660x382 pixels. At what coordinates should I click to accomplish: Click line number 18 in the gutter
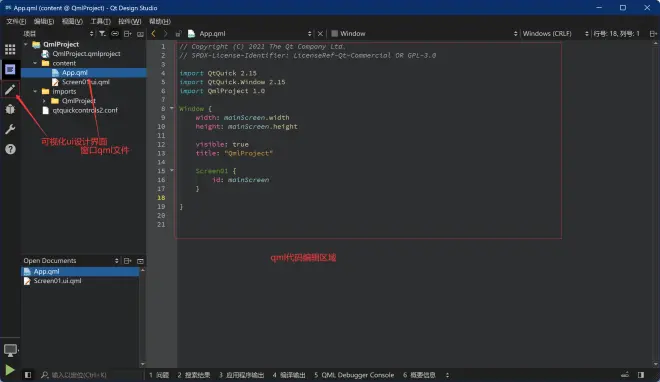pyautogui.click(x=161, y=198)
